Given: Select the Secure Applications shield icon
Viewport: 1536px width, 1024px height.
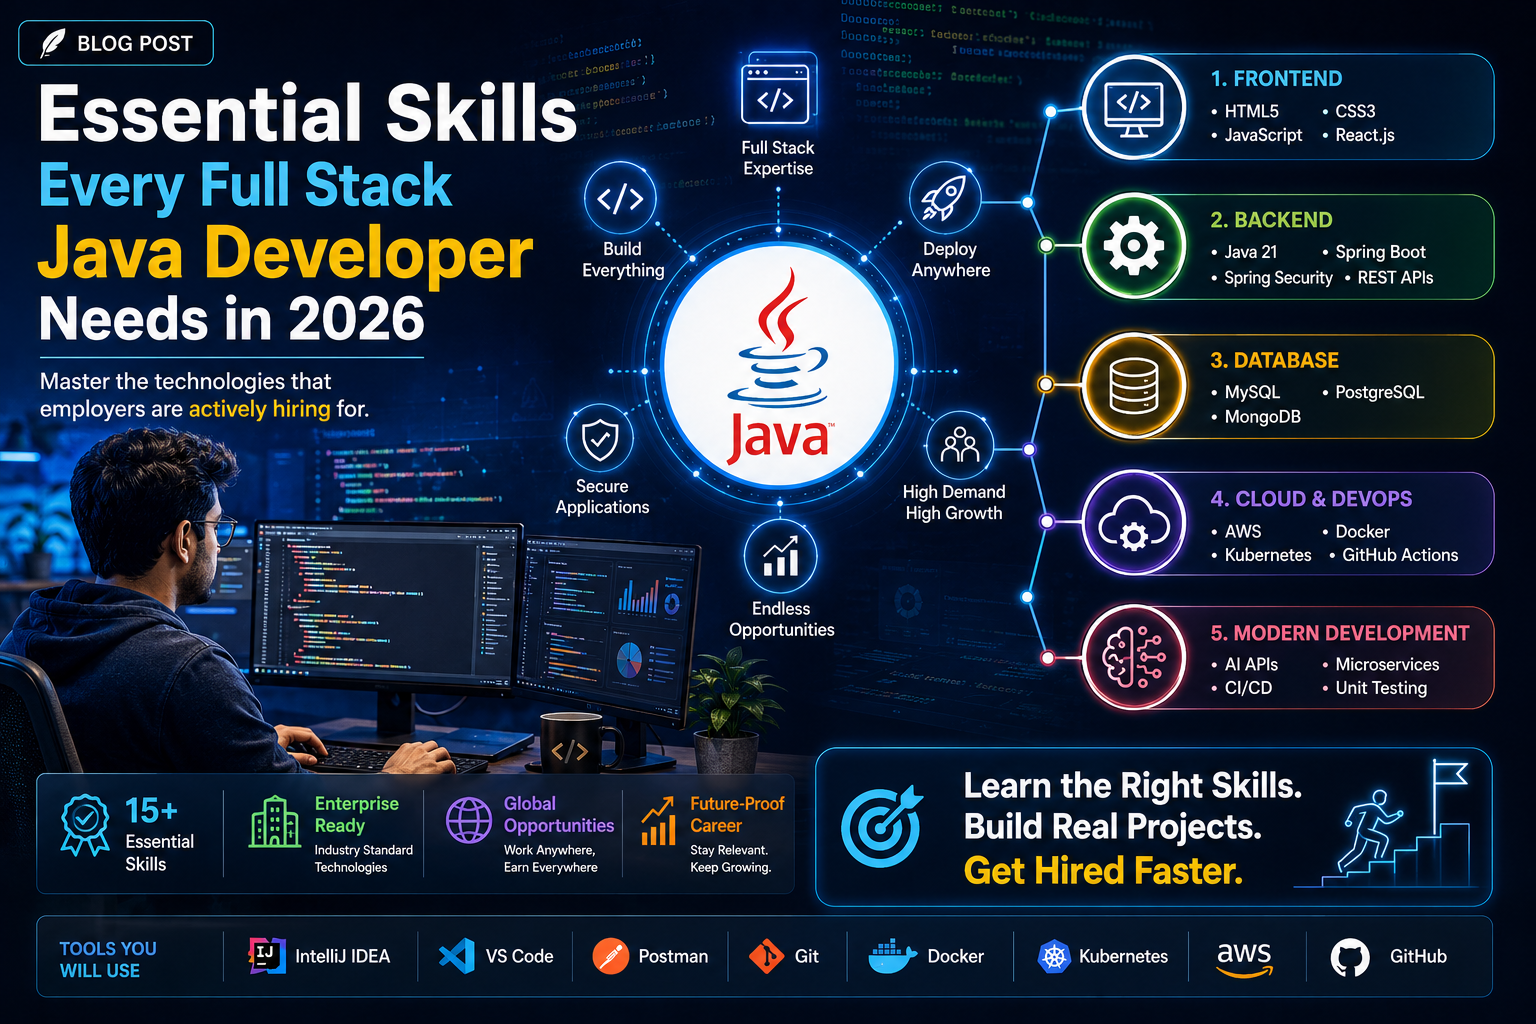Looking at the screenshot, I should (x=600, y=439).
